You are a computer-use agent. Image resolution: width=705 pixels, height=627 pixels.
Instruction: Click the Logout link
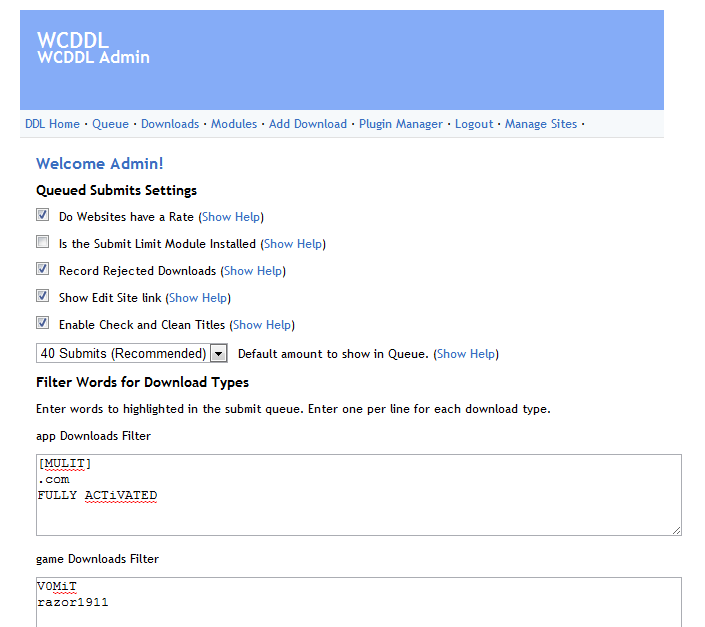(474, 124)
